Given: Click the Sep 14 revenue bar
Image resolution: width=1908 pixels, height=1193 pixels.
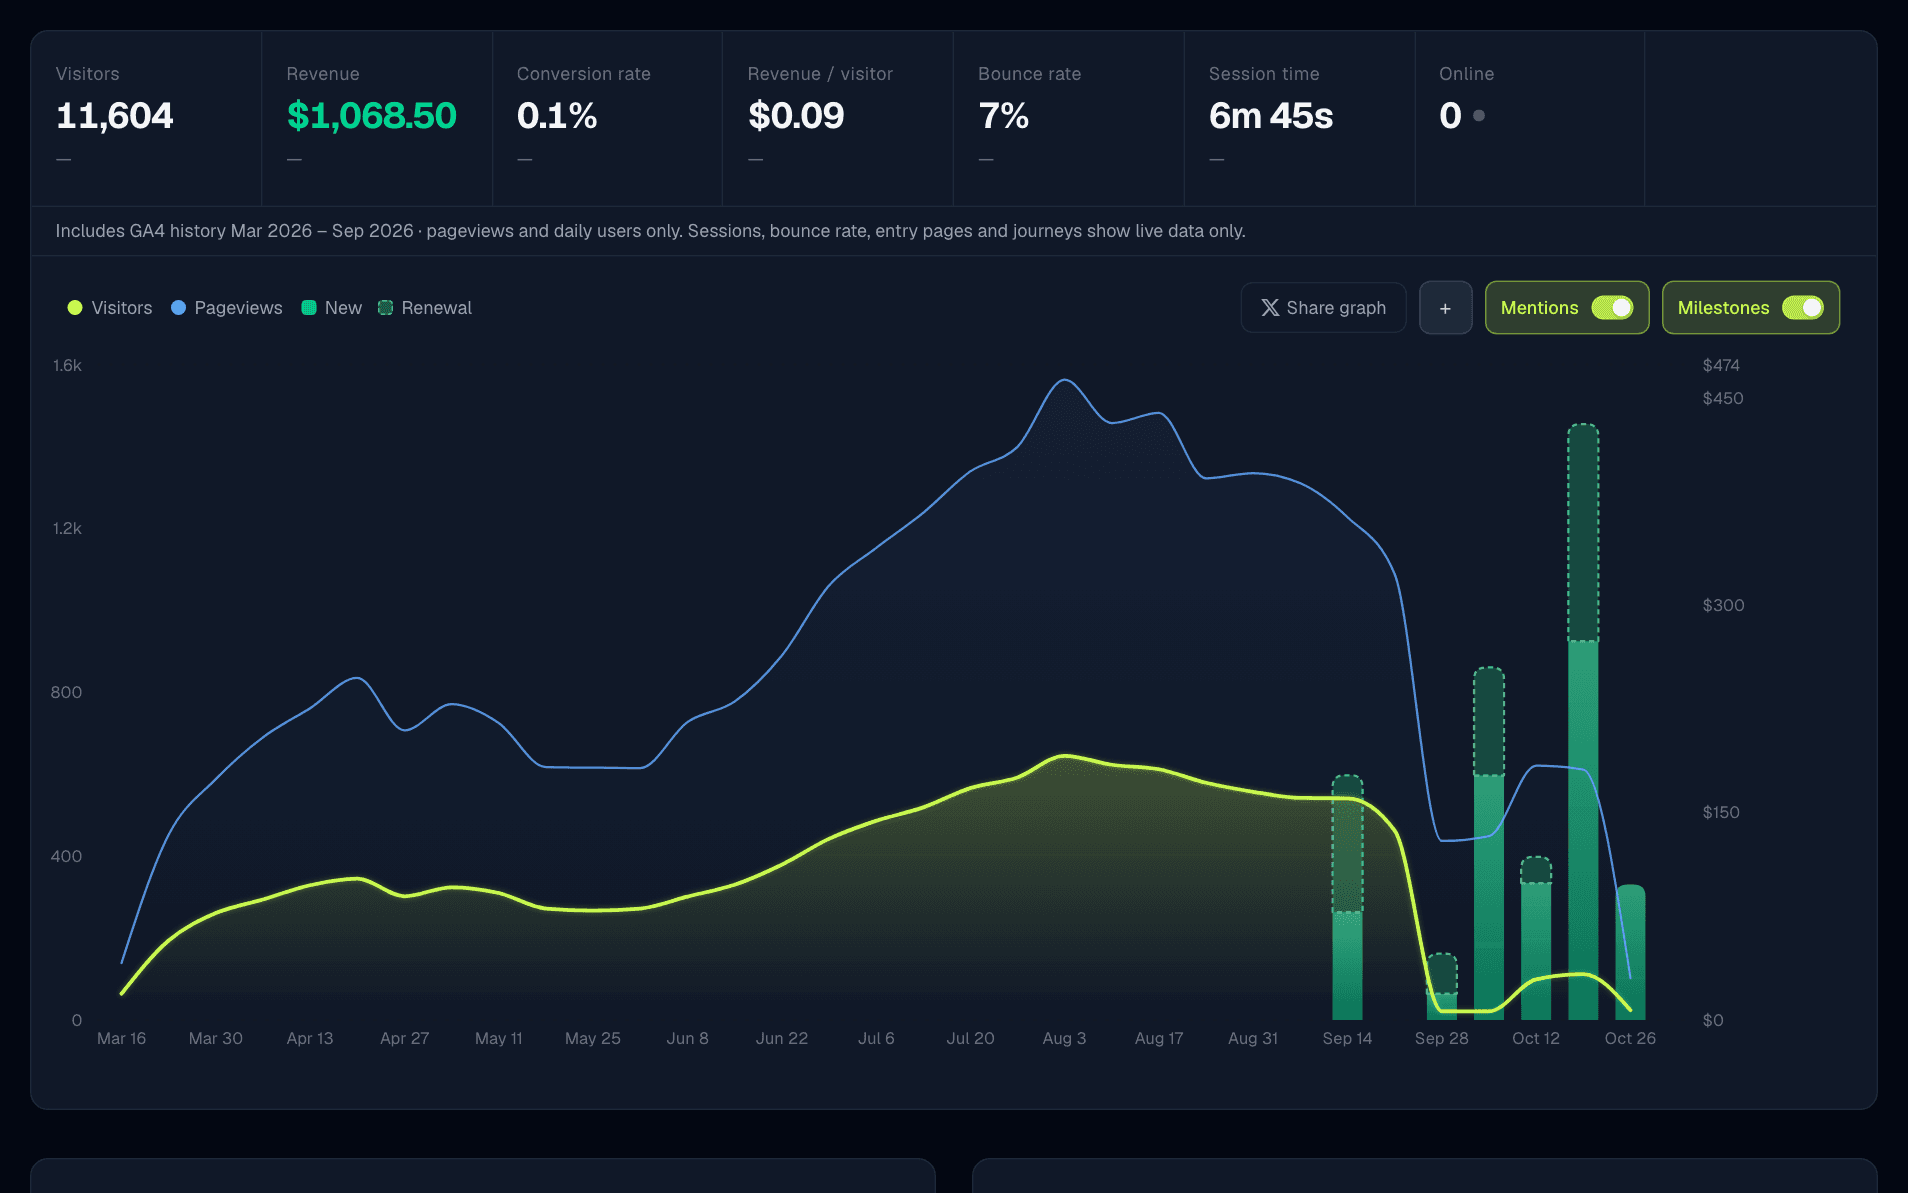Looking at the screenshot, I should click(1347, 898).
